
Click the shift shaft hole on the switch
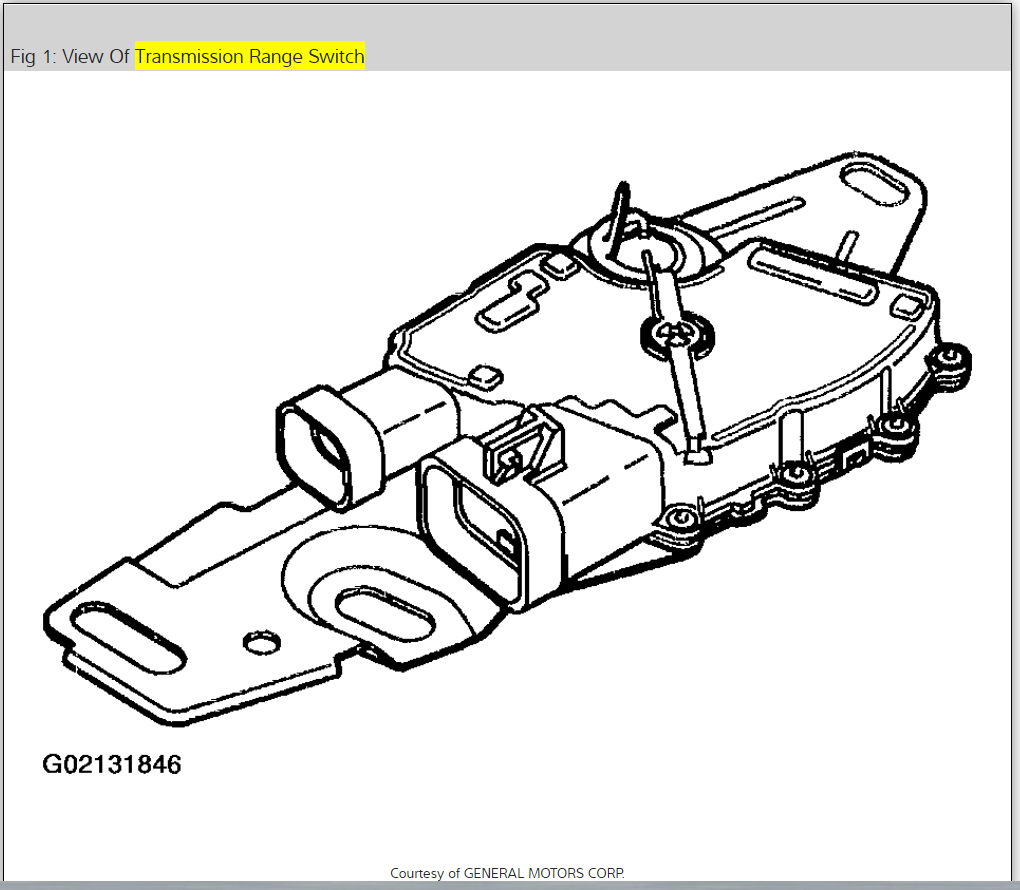pyautogui.click(x=660, y=250)
